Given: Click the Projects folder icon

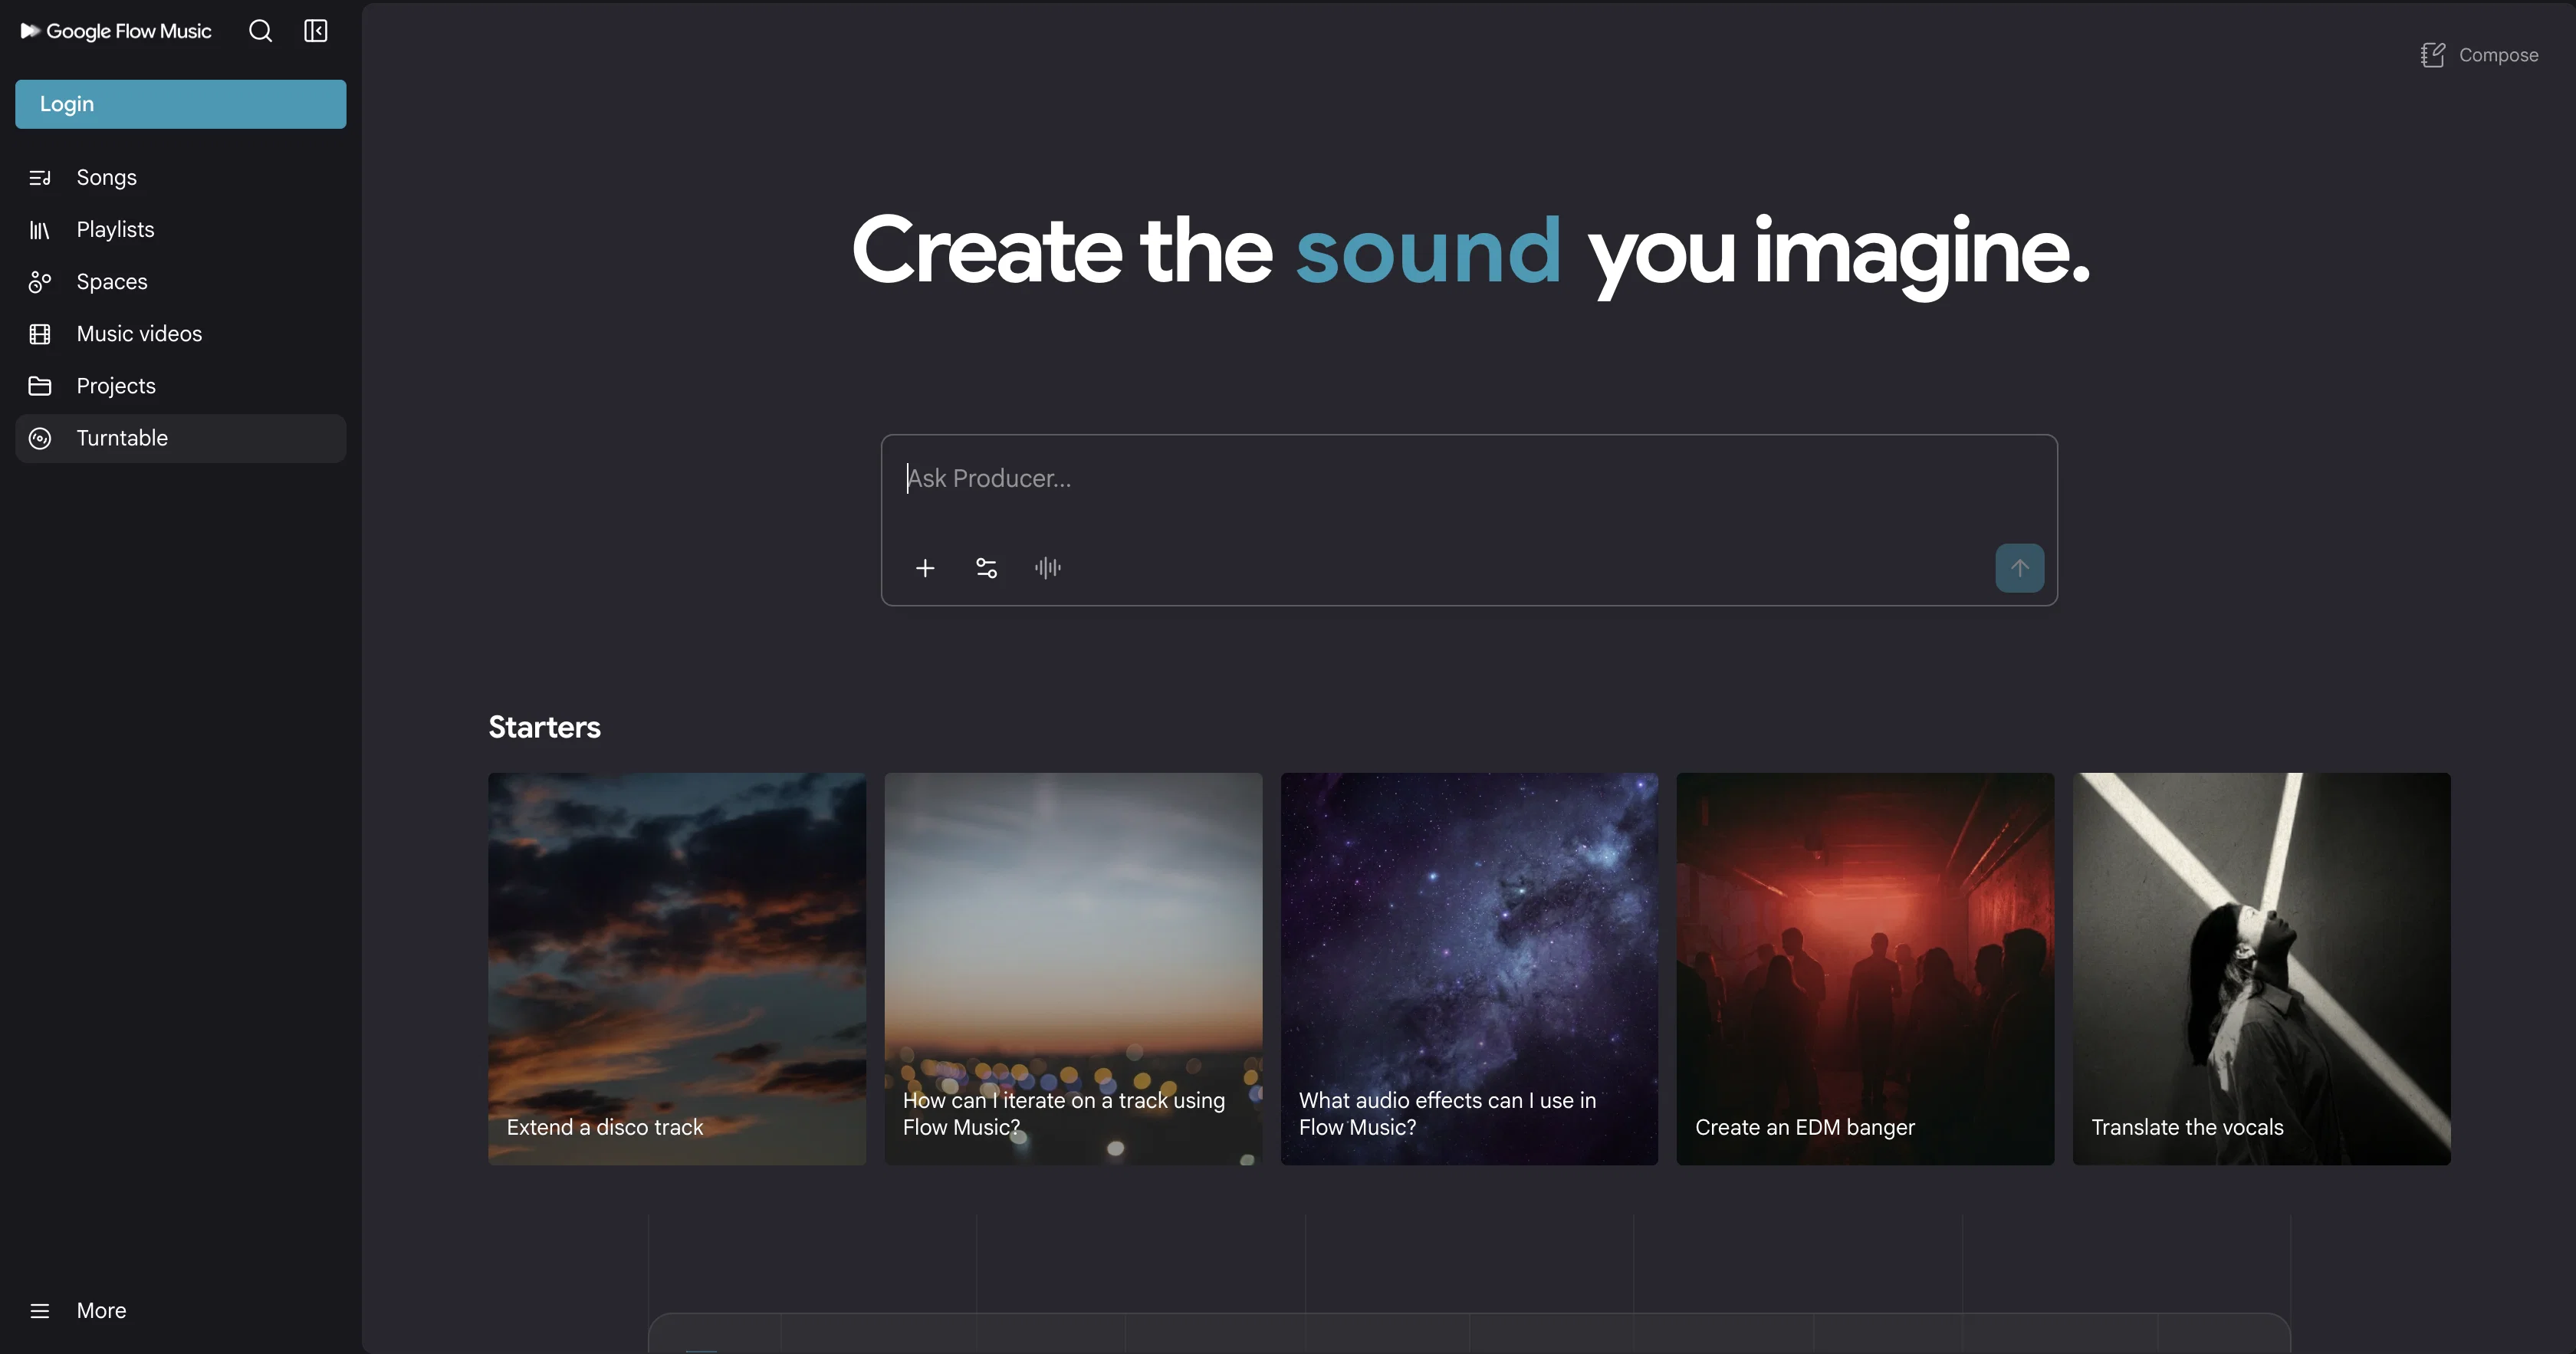Looking at the screenshot, I should [40, 386].
